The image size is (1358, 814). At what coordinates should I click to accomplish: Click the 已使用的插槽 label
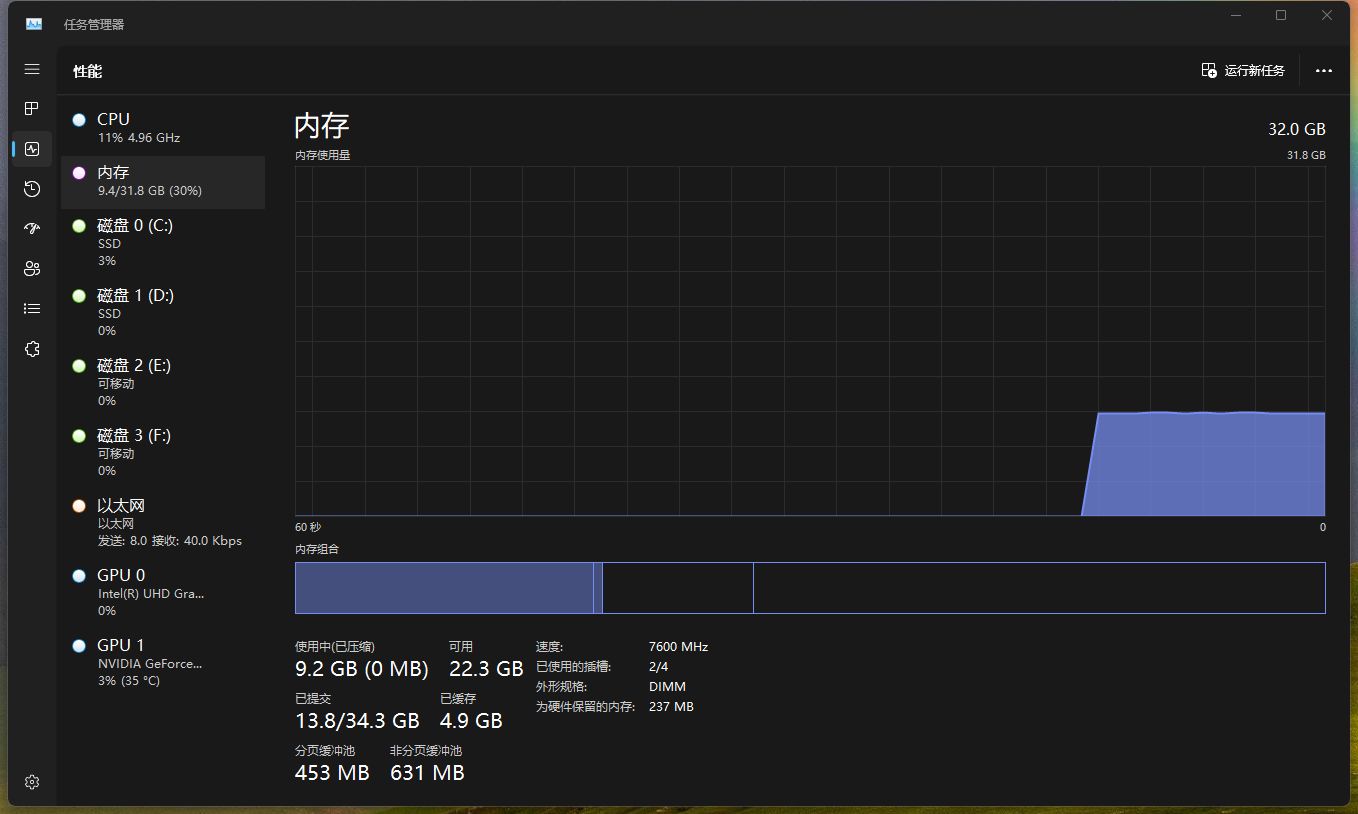(573, 667)
